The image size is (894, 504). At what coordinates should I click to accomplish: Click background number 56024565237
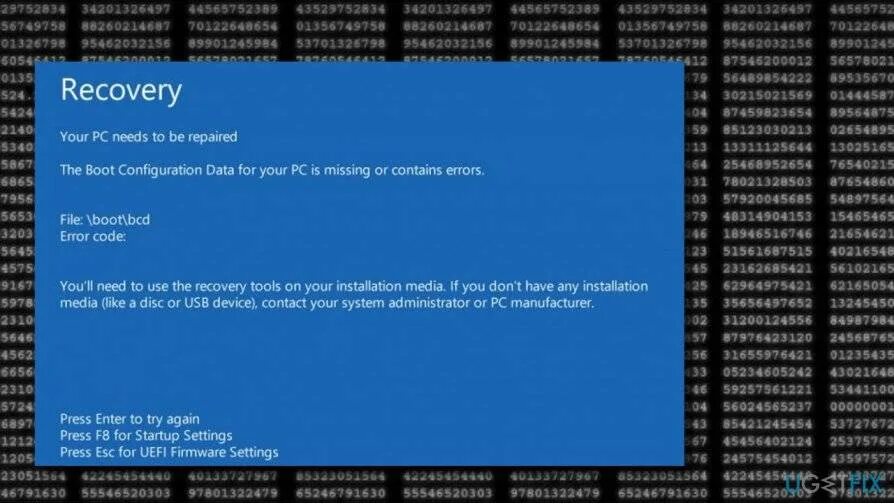[x=767, y=407]
